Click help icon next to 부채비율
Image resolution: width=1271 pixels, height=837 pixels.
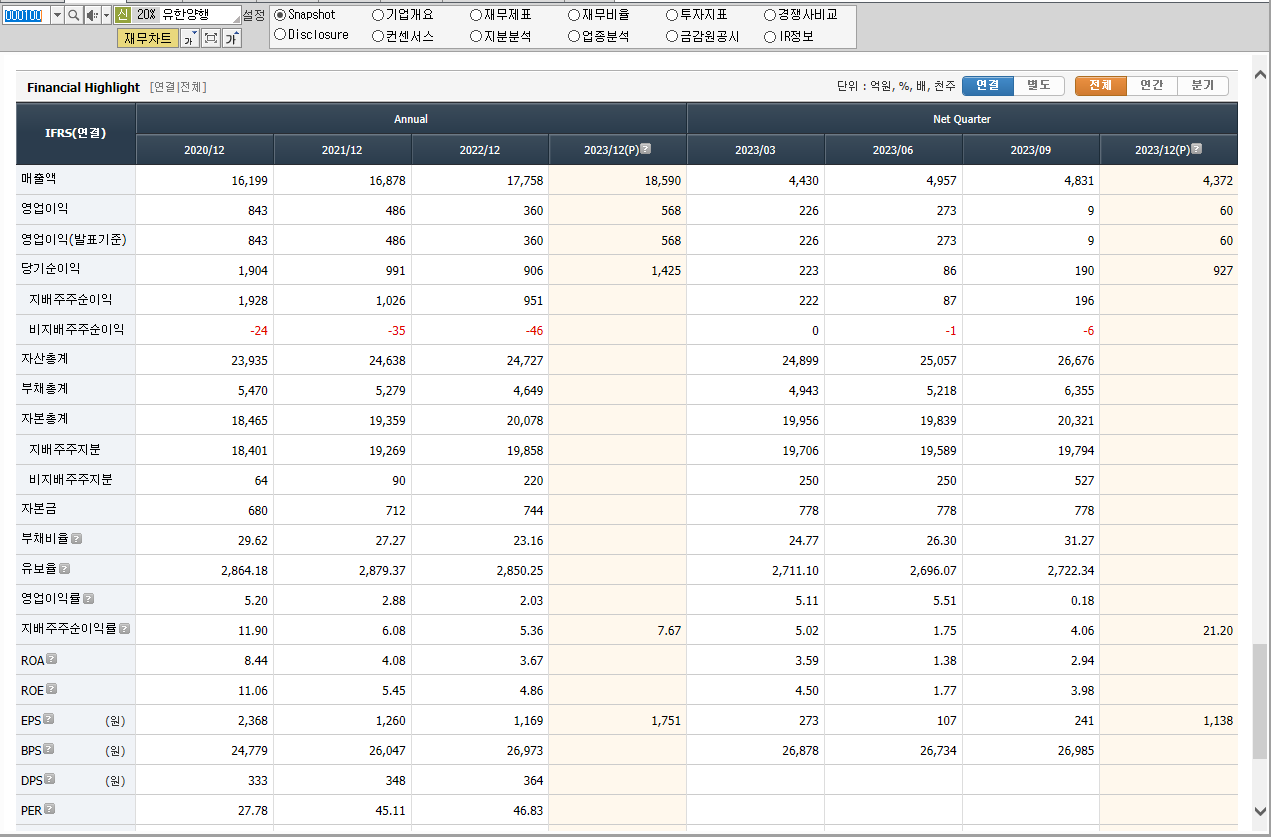click(x=77, y=538)
